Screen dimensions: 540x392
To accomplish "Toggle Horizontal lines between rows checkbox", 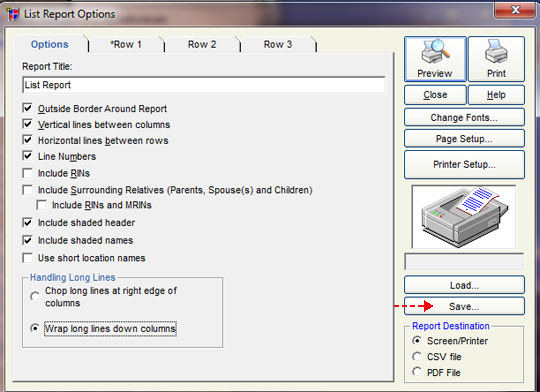I will pos(28,140).
